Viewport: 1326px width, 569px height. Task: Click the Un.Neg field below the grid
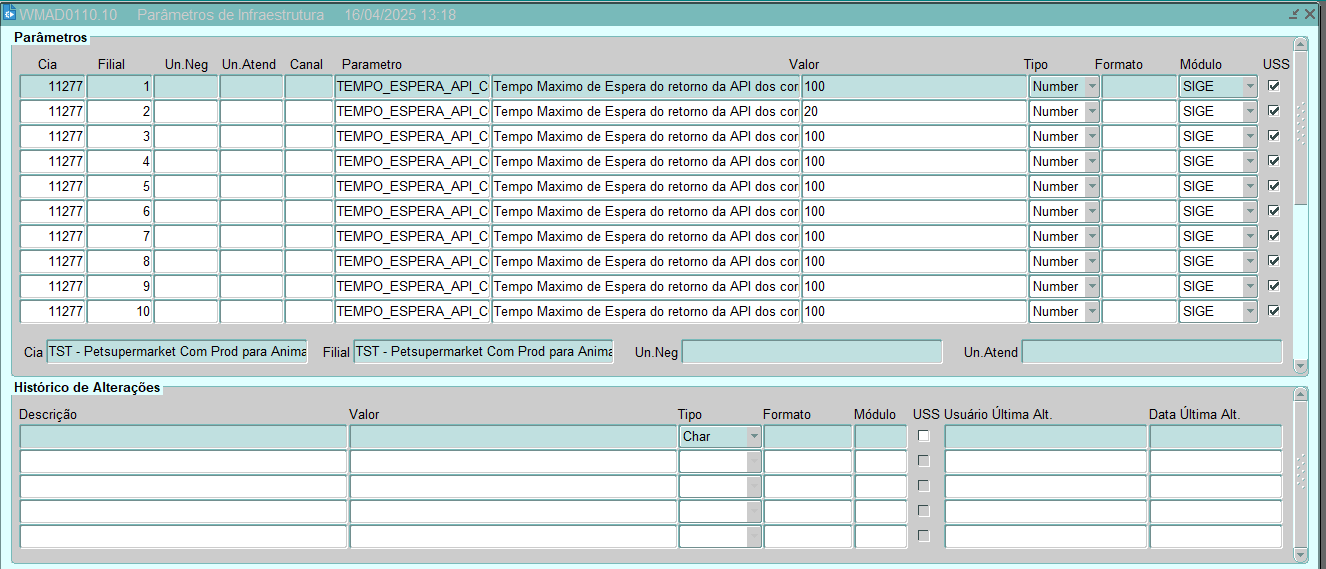click(x=811, y=352)
